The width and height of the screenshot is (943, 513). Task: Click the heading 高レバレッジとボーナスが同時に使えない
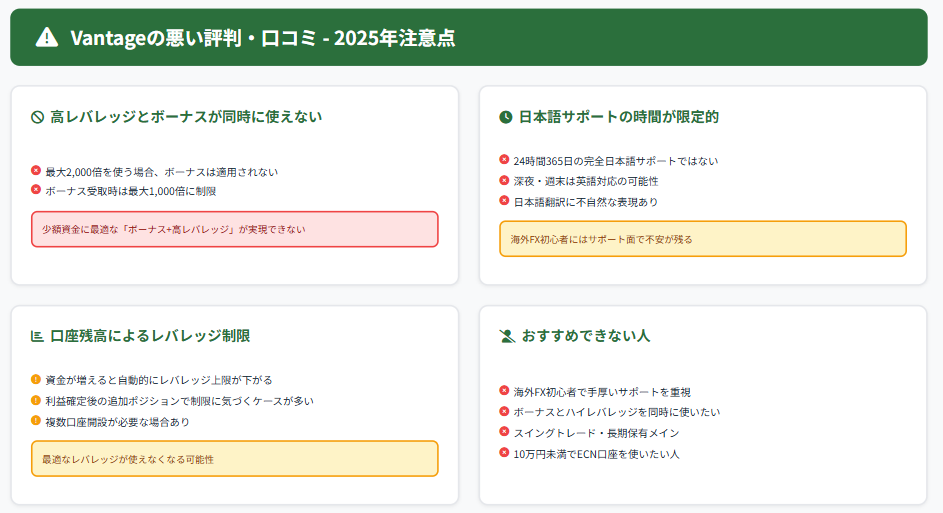coord(186,117)
